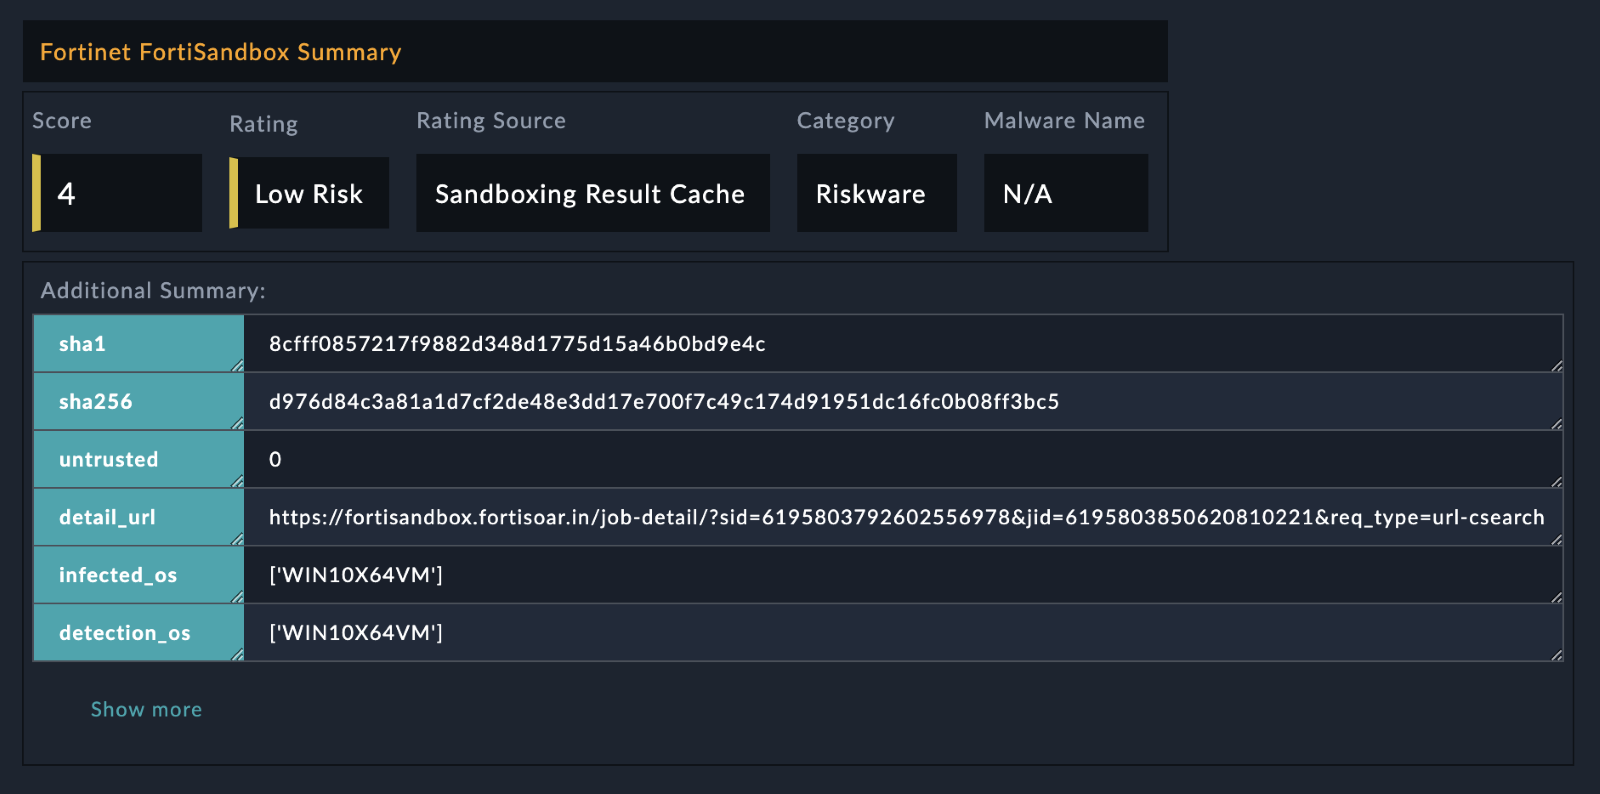Click the resize handle of detail_url value field
This screenshot has height=794, width=1600.
coord(1556,540)
